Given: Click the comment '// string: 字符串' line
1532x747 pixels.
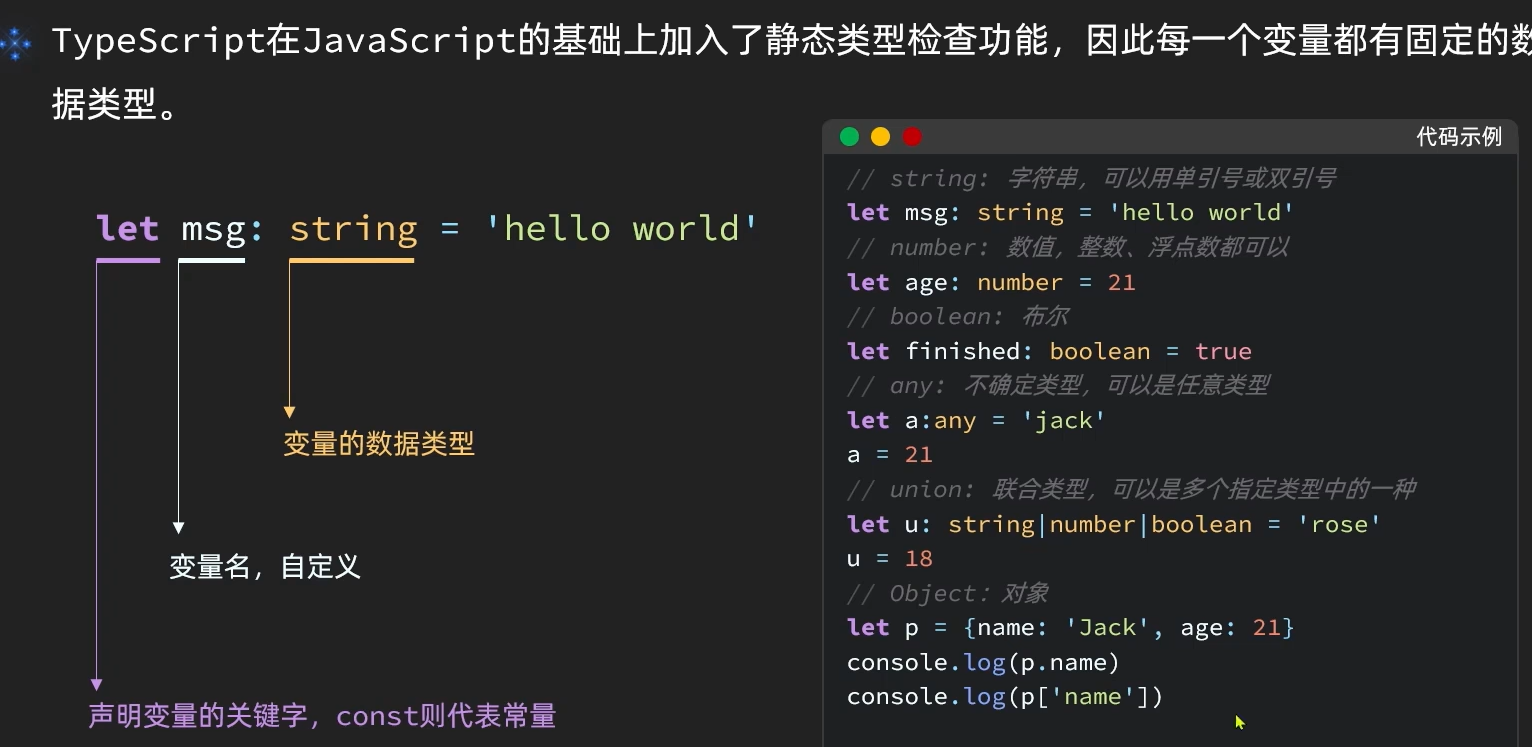Looking at the screenshot, I should tap(1091, 178).
